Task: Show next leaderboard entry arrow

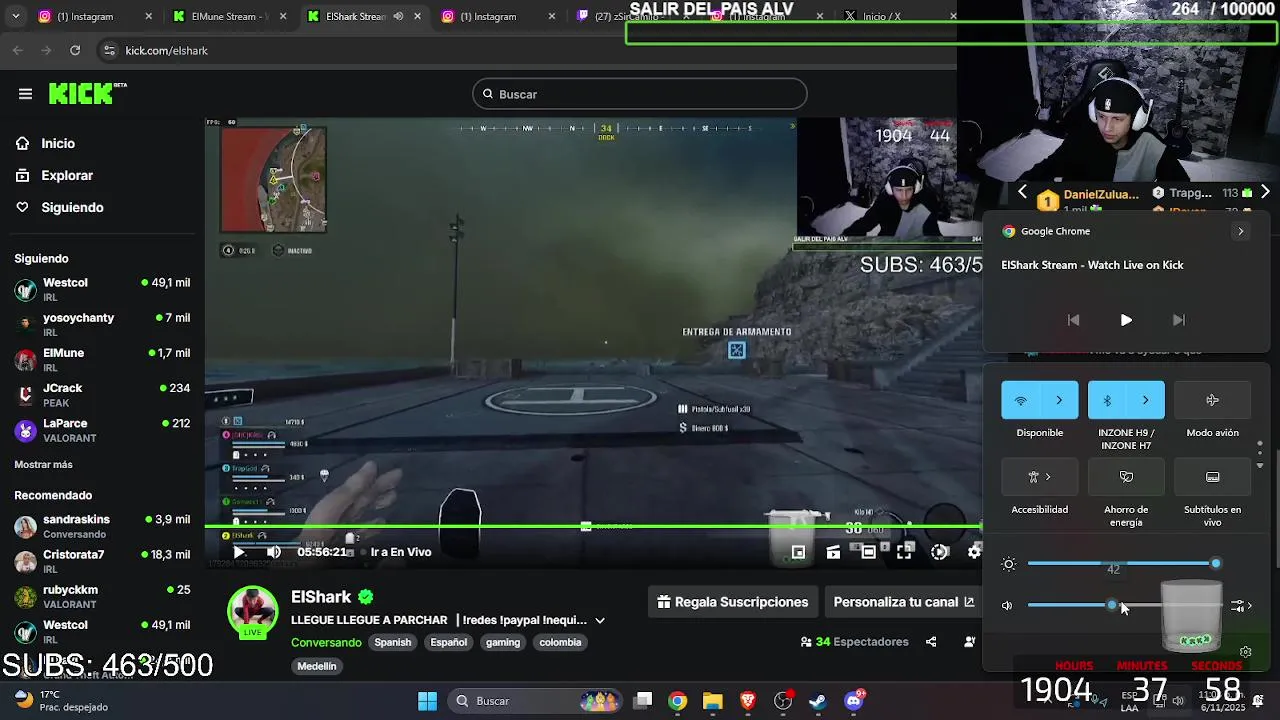Action: pos(1265,192)
